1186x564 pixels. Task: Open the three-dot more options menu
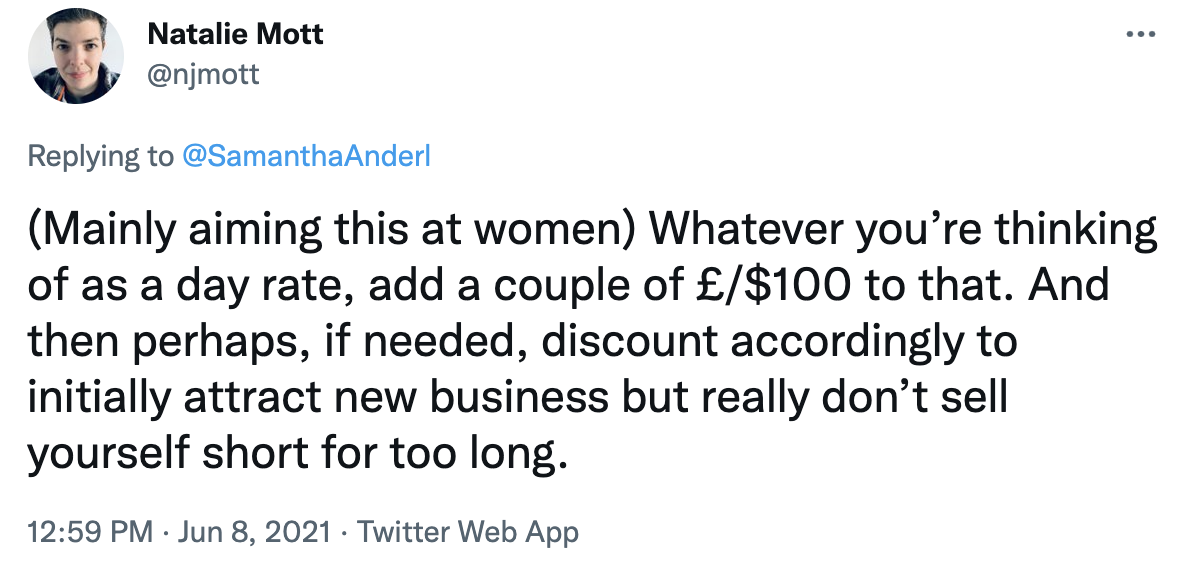(x=1141, y=34)
